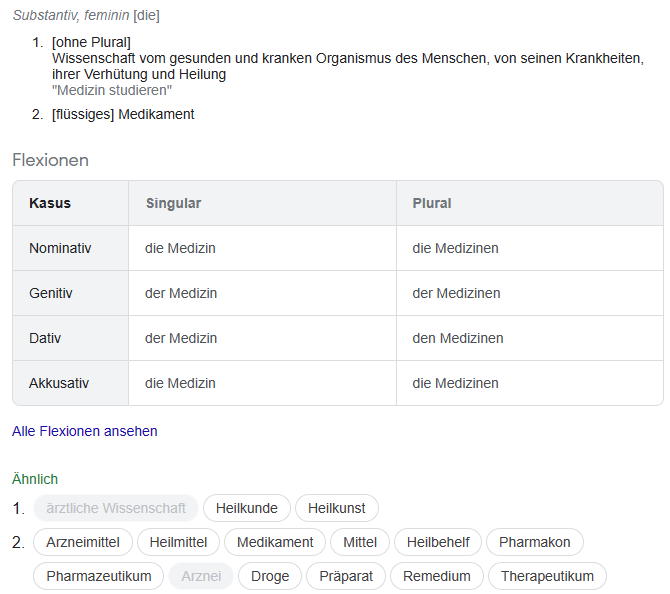
Task: Open the 'Alle Flexionen ansehen' link
Action: click(85, 431)
